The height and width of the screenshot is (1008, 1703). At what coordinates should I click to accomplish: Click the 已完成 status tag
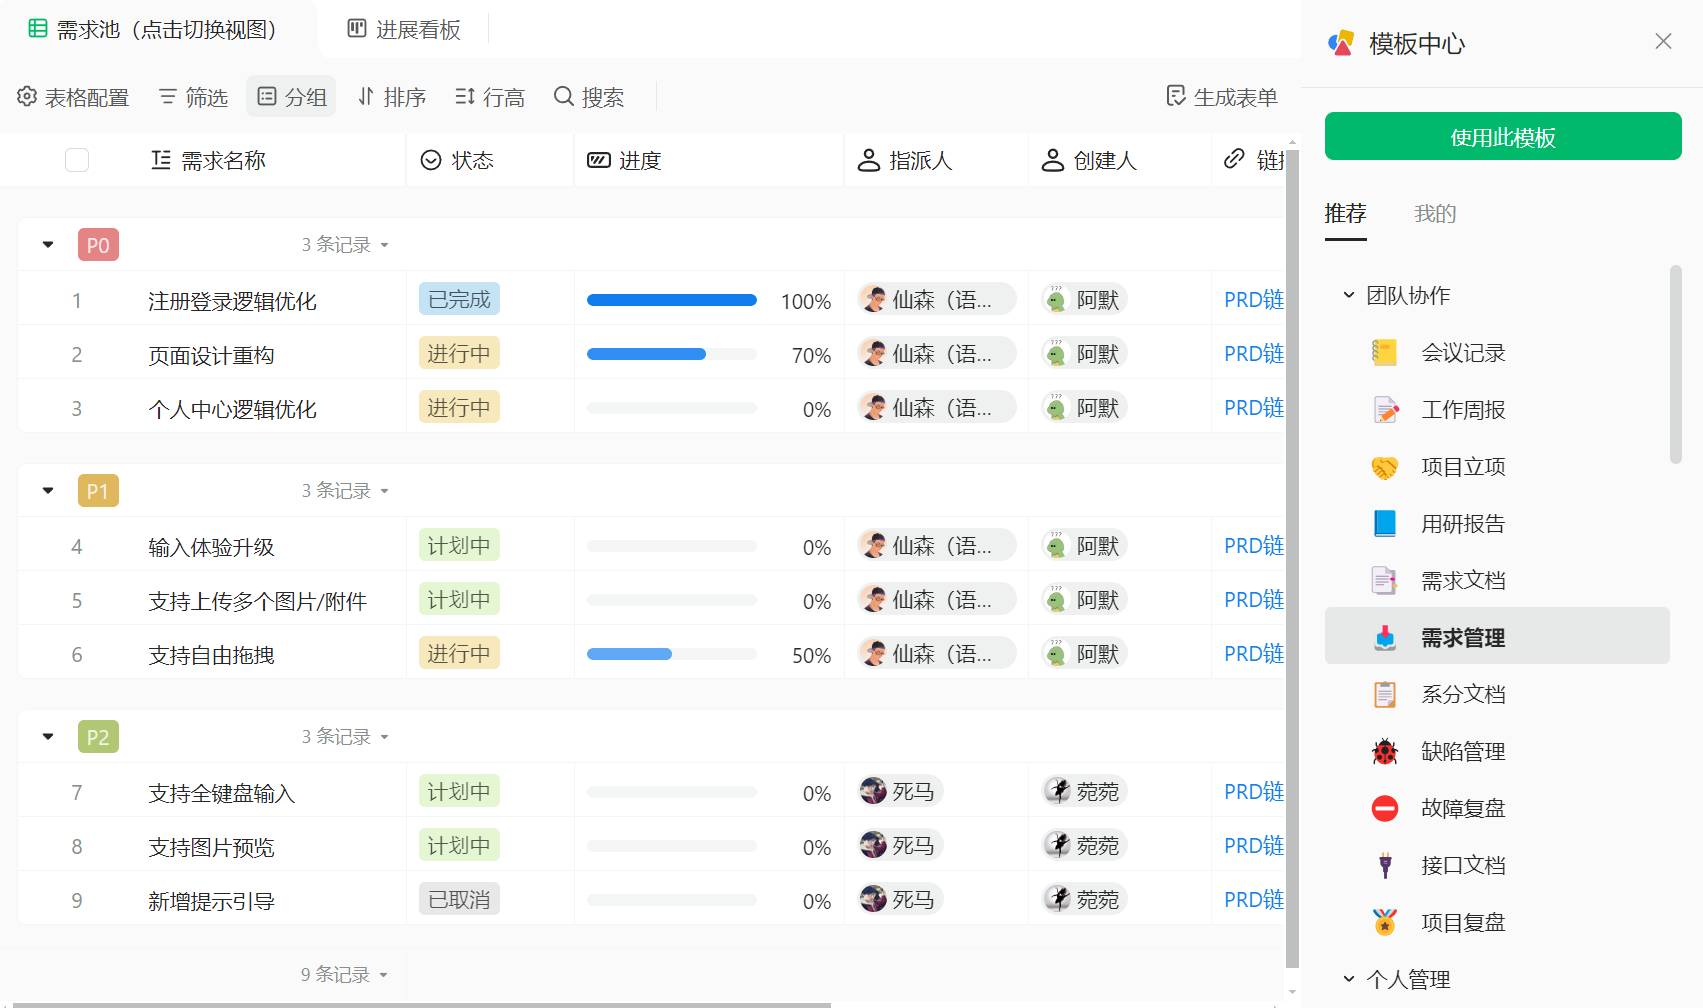[459, 299]
